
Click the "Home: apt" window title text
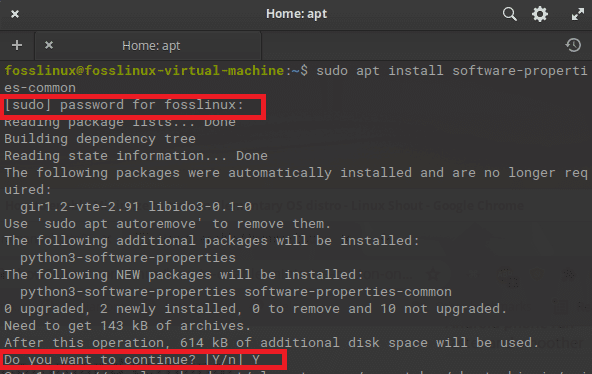296,14
